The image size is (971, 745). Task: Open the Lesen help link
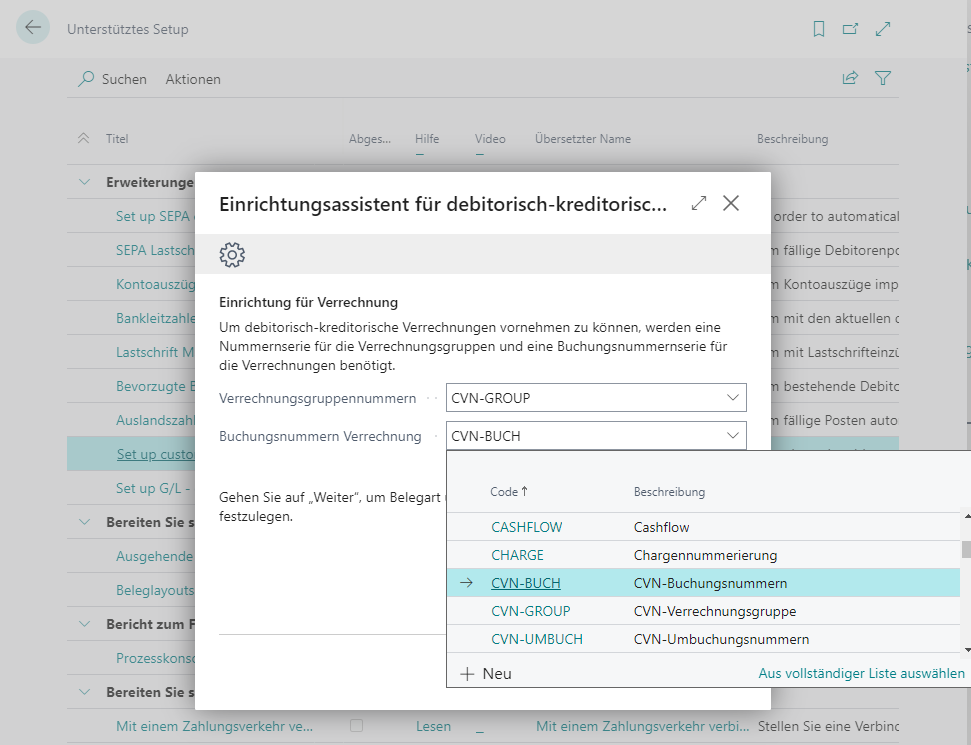433,726
